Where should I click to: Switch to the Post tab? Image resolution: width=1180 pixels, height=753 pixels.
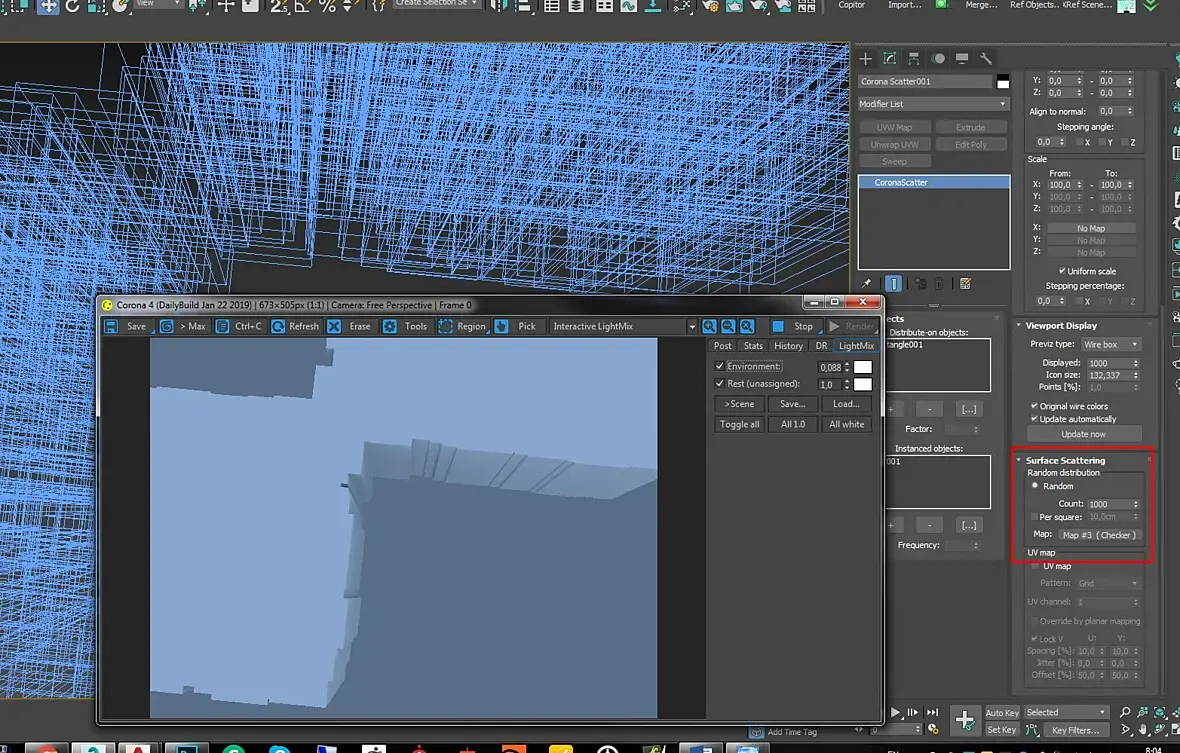(x=722, y=346)
